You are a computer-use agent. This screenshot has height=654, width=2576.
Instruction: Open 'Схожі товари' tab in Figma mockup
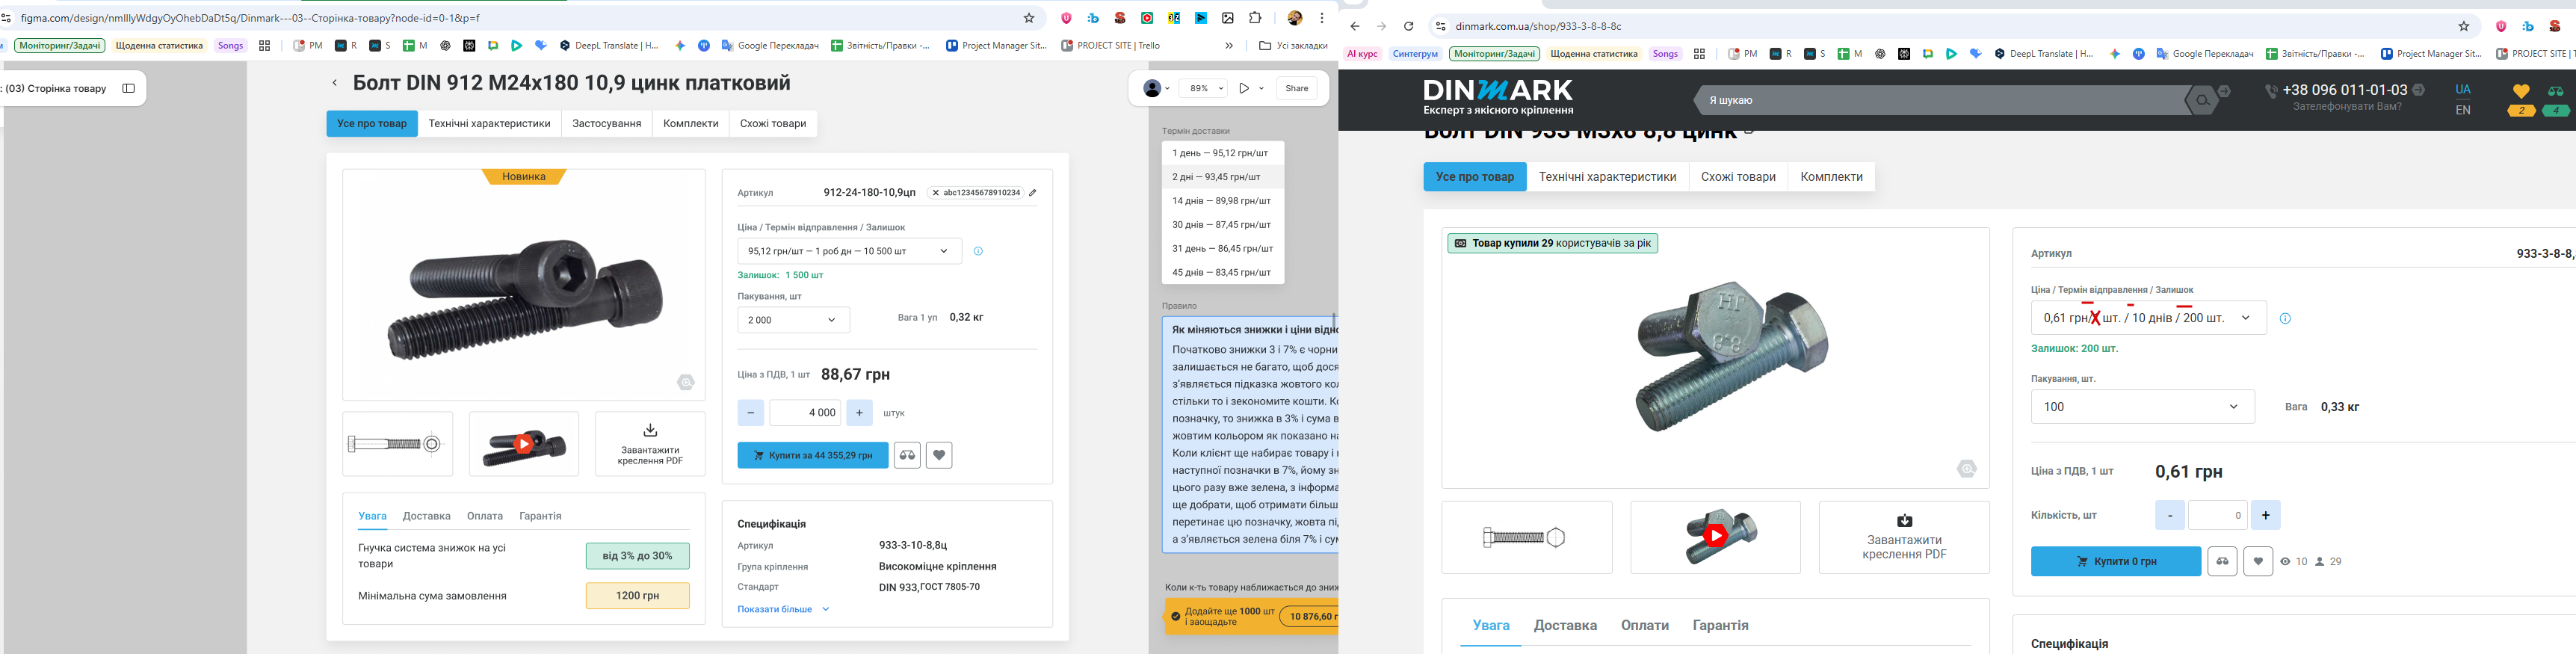(x=773, y=124)
